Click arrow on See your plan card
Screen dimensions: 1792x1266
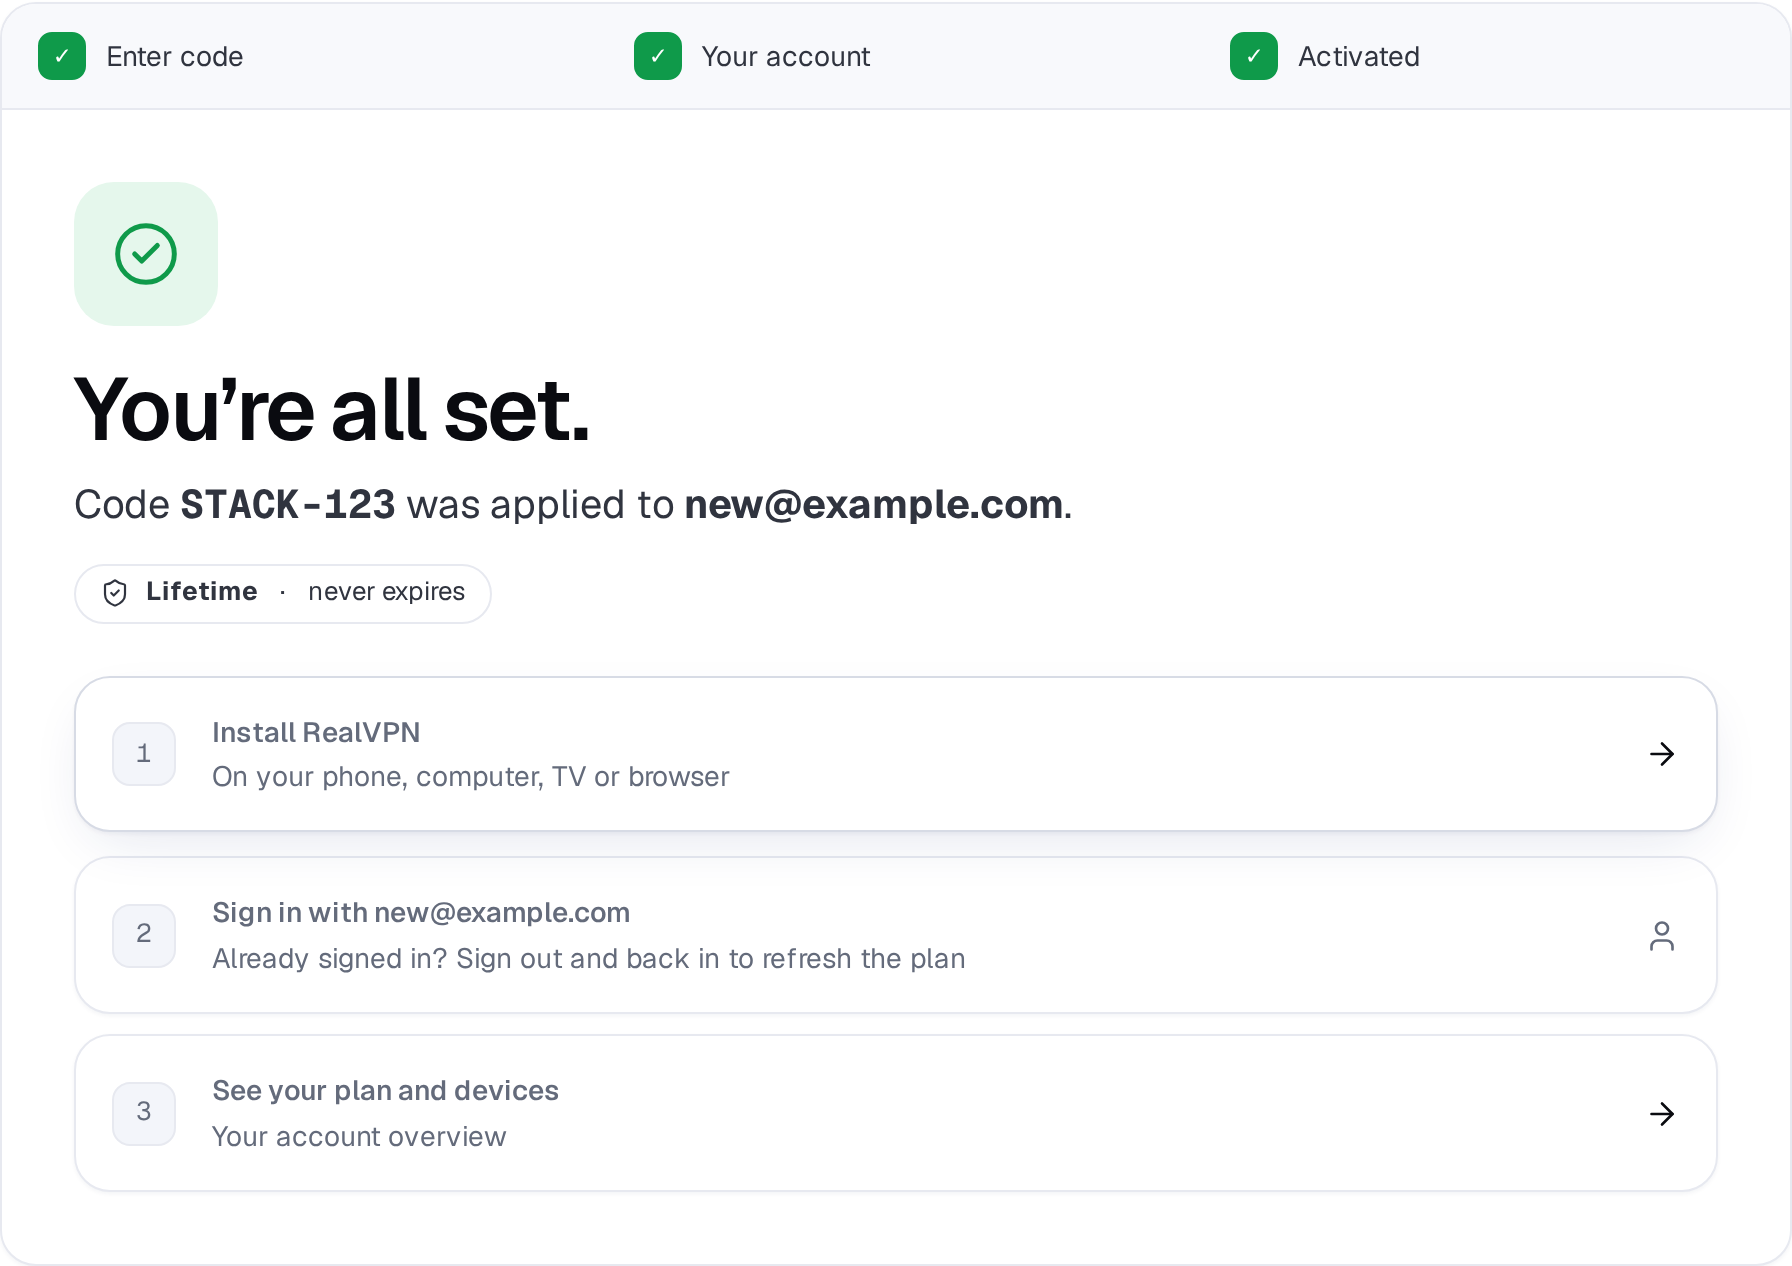(1662, 1114)
